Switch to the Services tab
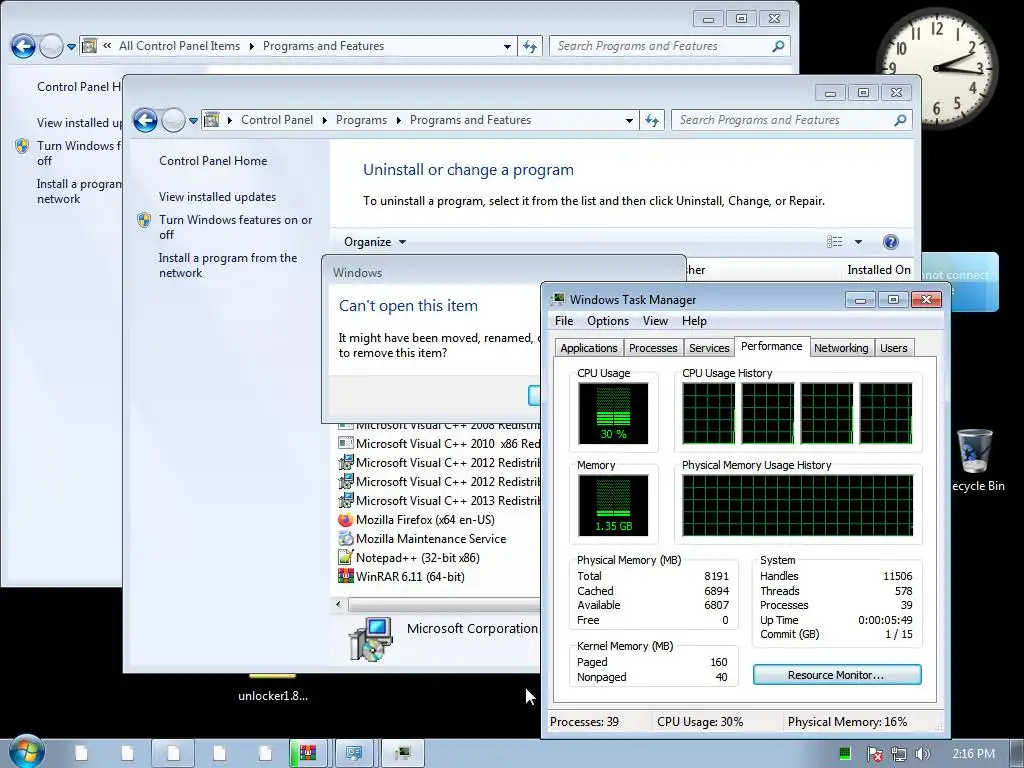The height and width of the screenshot is (768, 1024). (709, 348)
